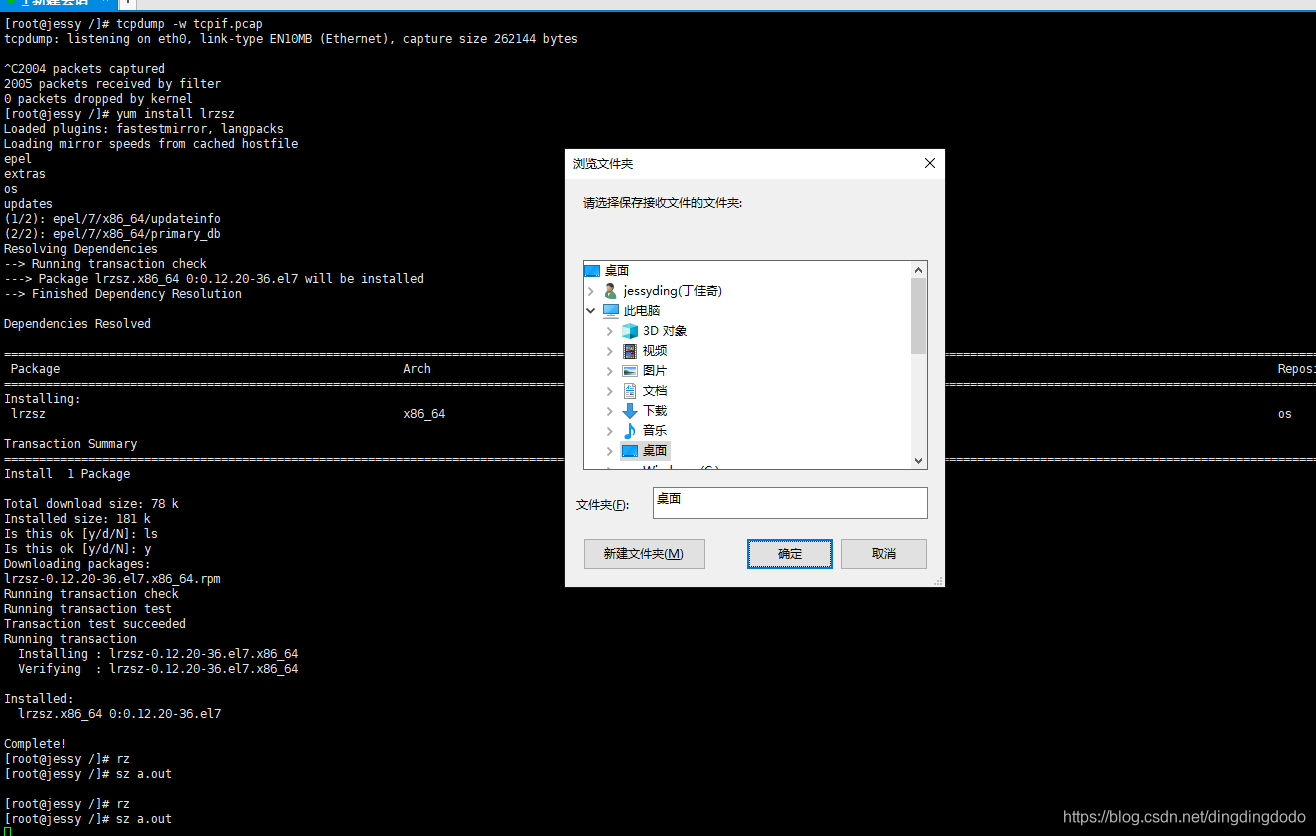Collapse the 此电脑 tree node
Viewport: 1316px width, 836px height.
[x=591, y=311]
